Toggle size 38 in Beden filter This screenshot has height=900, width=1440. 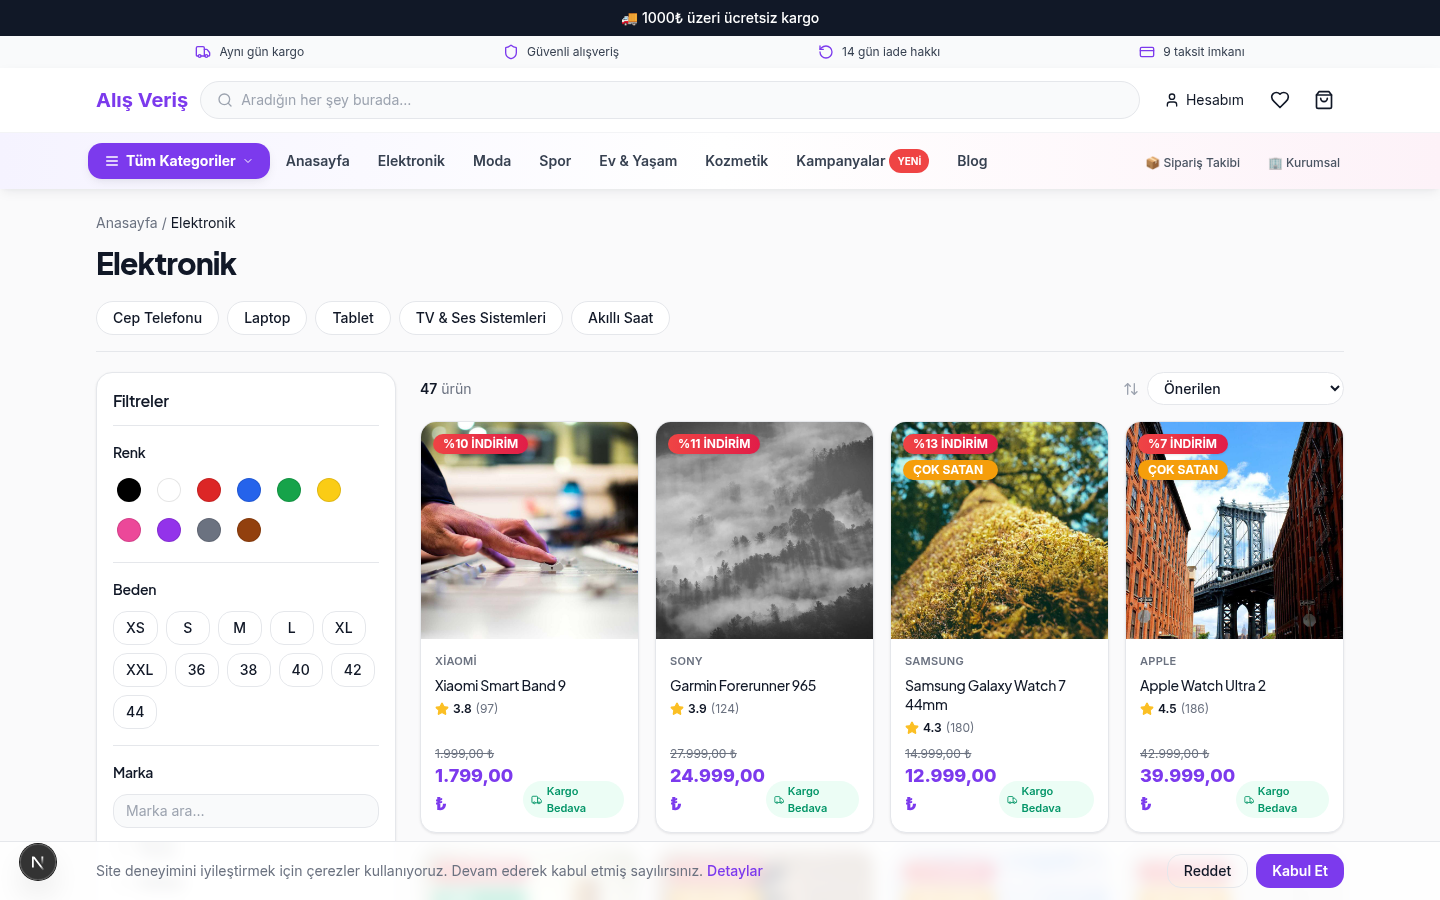click(249, 670)
